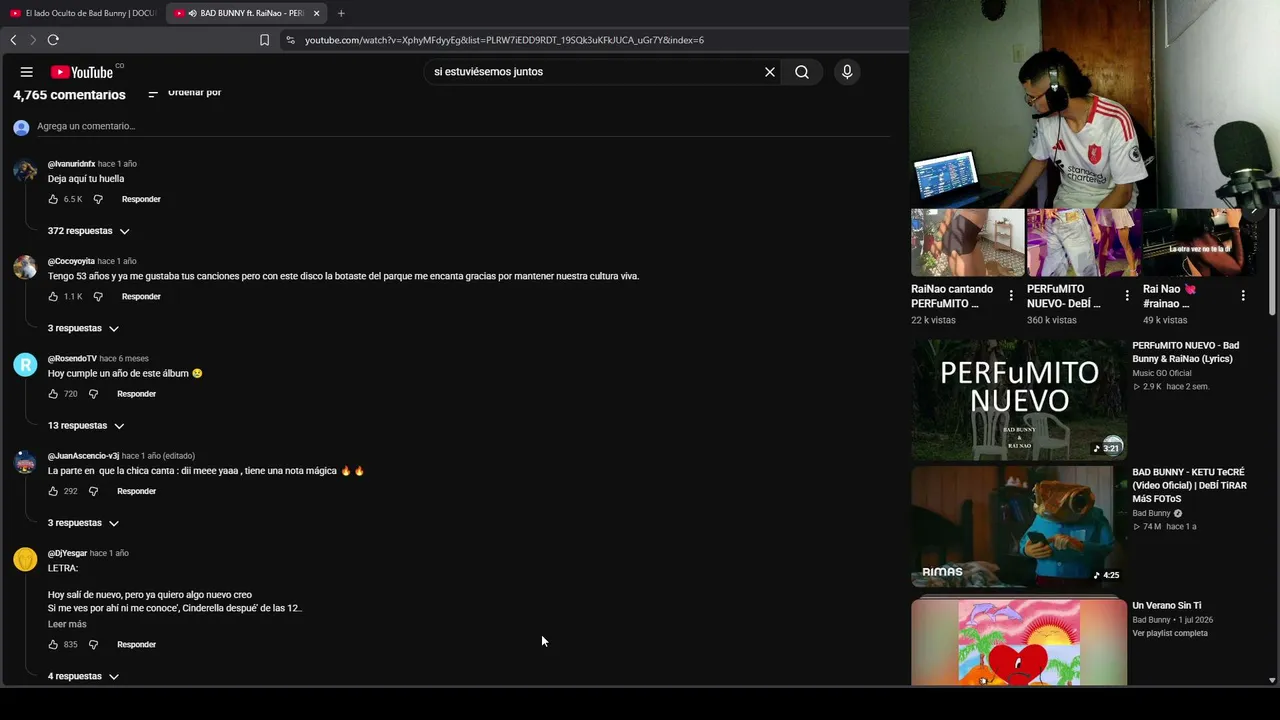Reply to @Ivanuridnfx with Responder
The height and width of the screenshot is (720, 1280).
(141, 199)
